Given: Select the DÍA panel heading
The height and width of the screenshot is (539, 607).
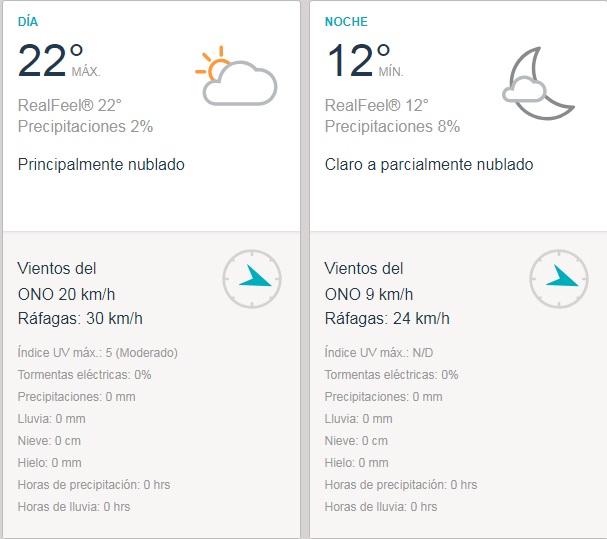Looking at the screenshot, I should pyautogui.click(x=29, y=21).
